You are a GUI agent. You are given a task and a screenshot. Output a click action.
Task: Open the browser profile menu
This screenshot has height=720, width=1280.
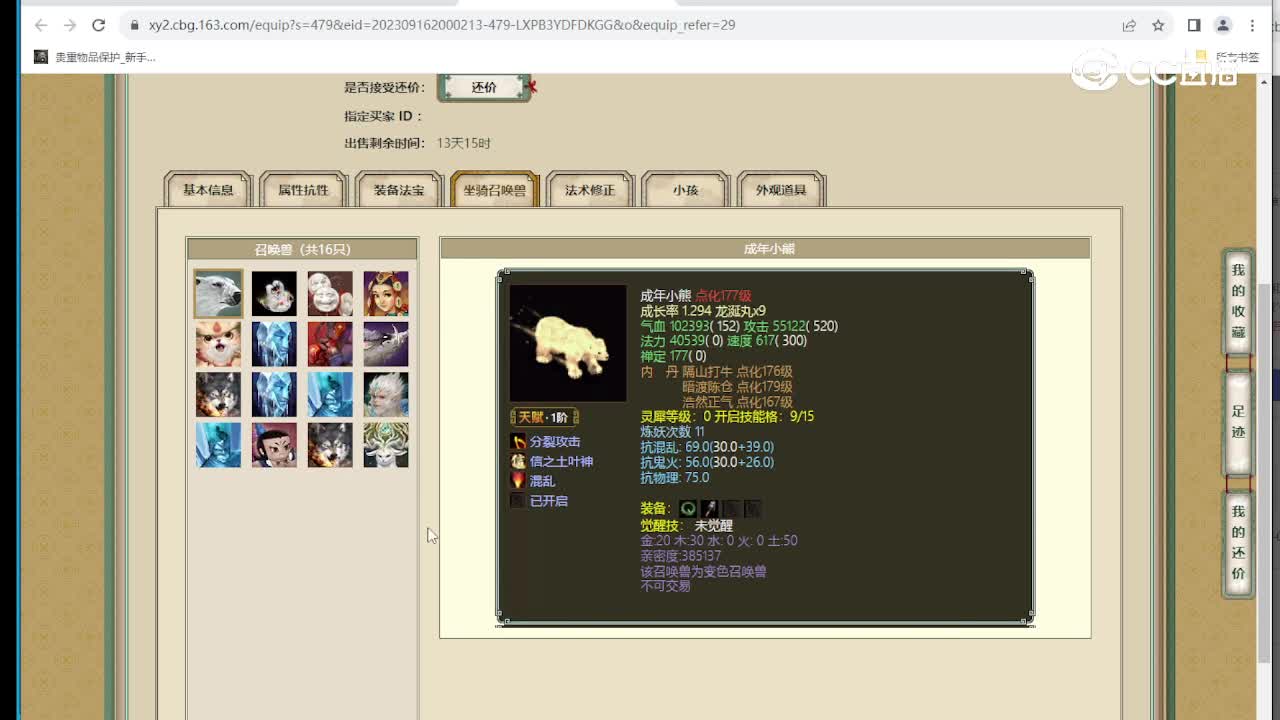click(x=1223, y=25)
